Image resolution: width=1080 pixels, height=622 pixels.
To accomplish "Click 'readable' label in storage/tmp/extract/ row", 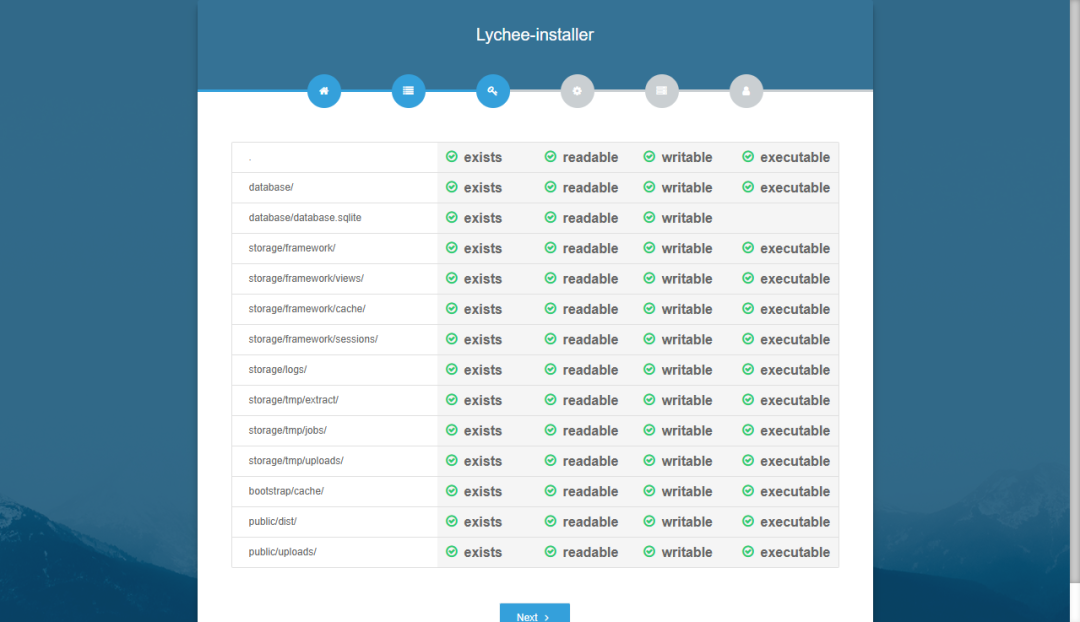I will click(590, 400).
